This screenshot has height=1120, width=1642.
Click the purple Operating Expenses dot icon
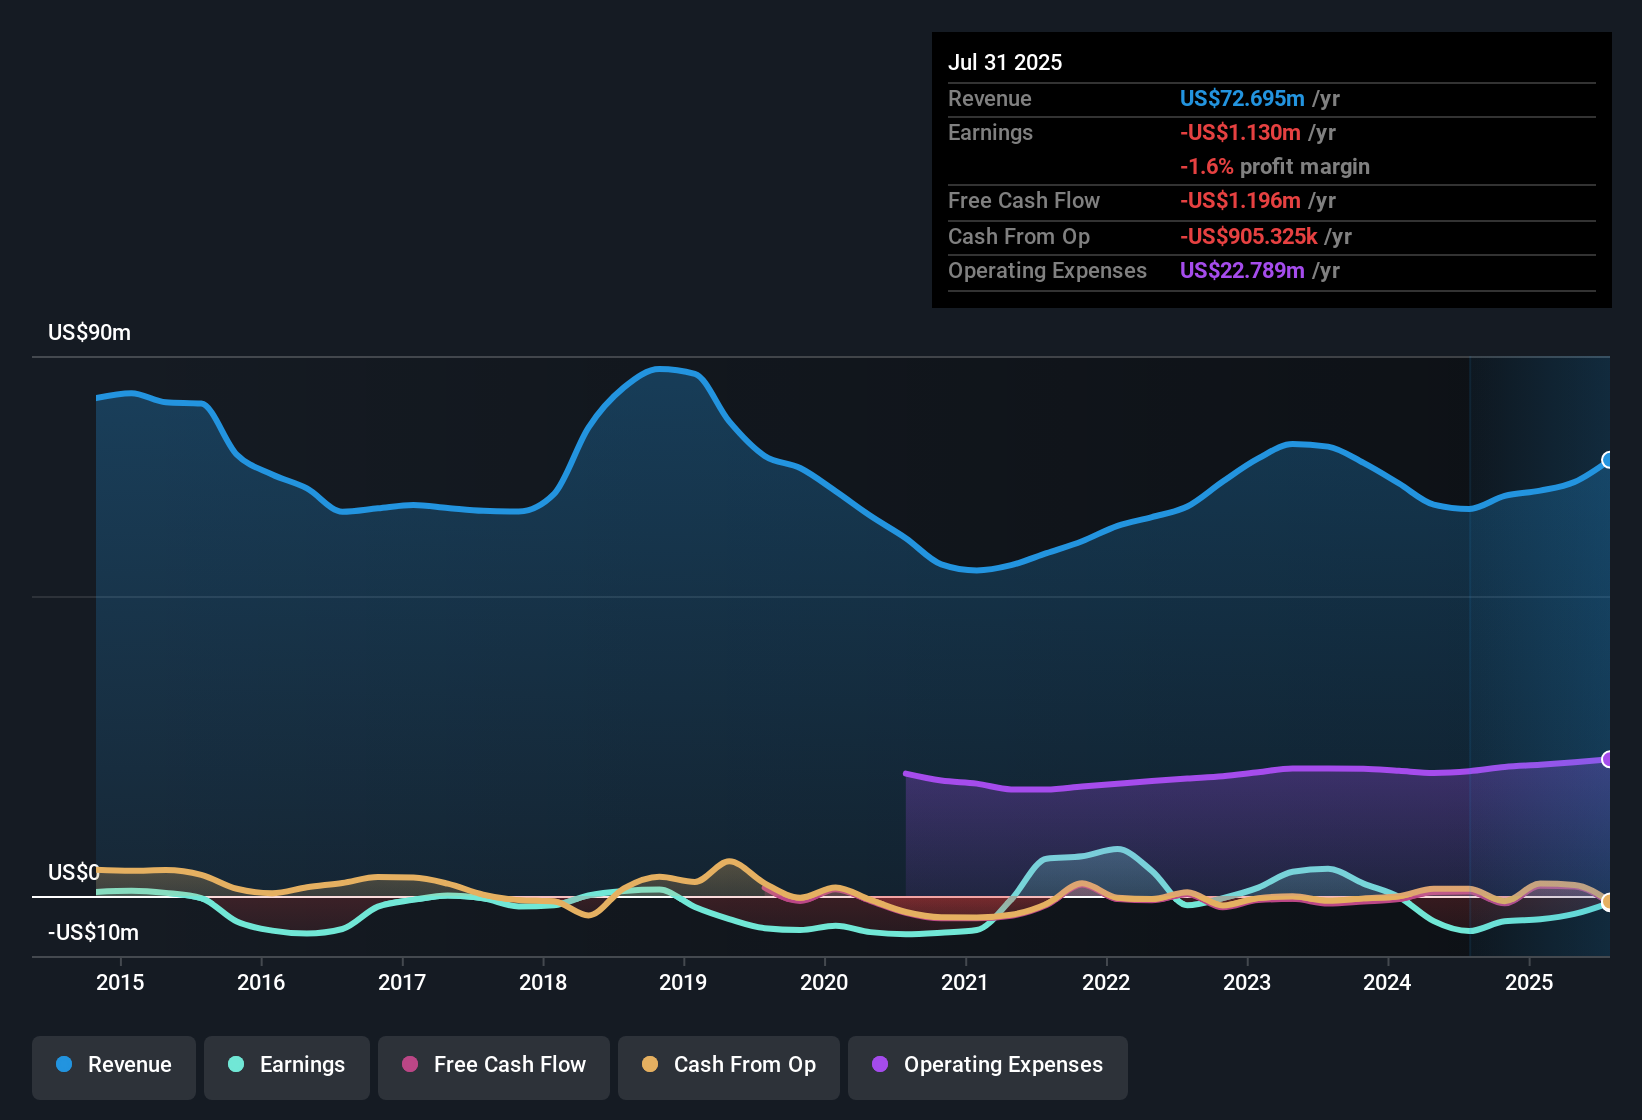click(878, 1065)
